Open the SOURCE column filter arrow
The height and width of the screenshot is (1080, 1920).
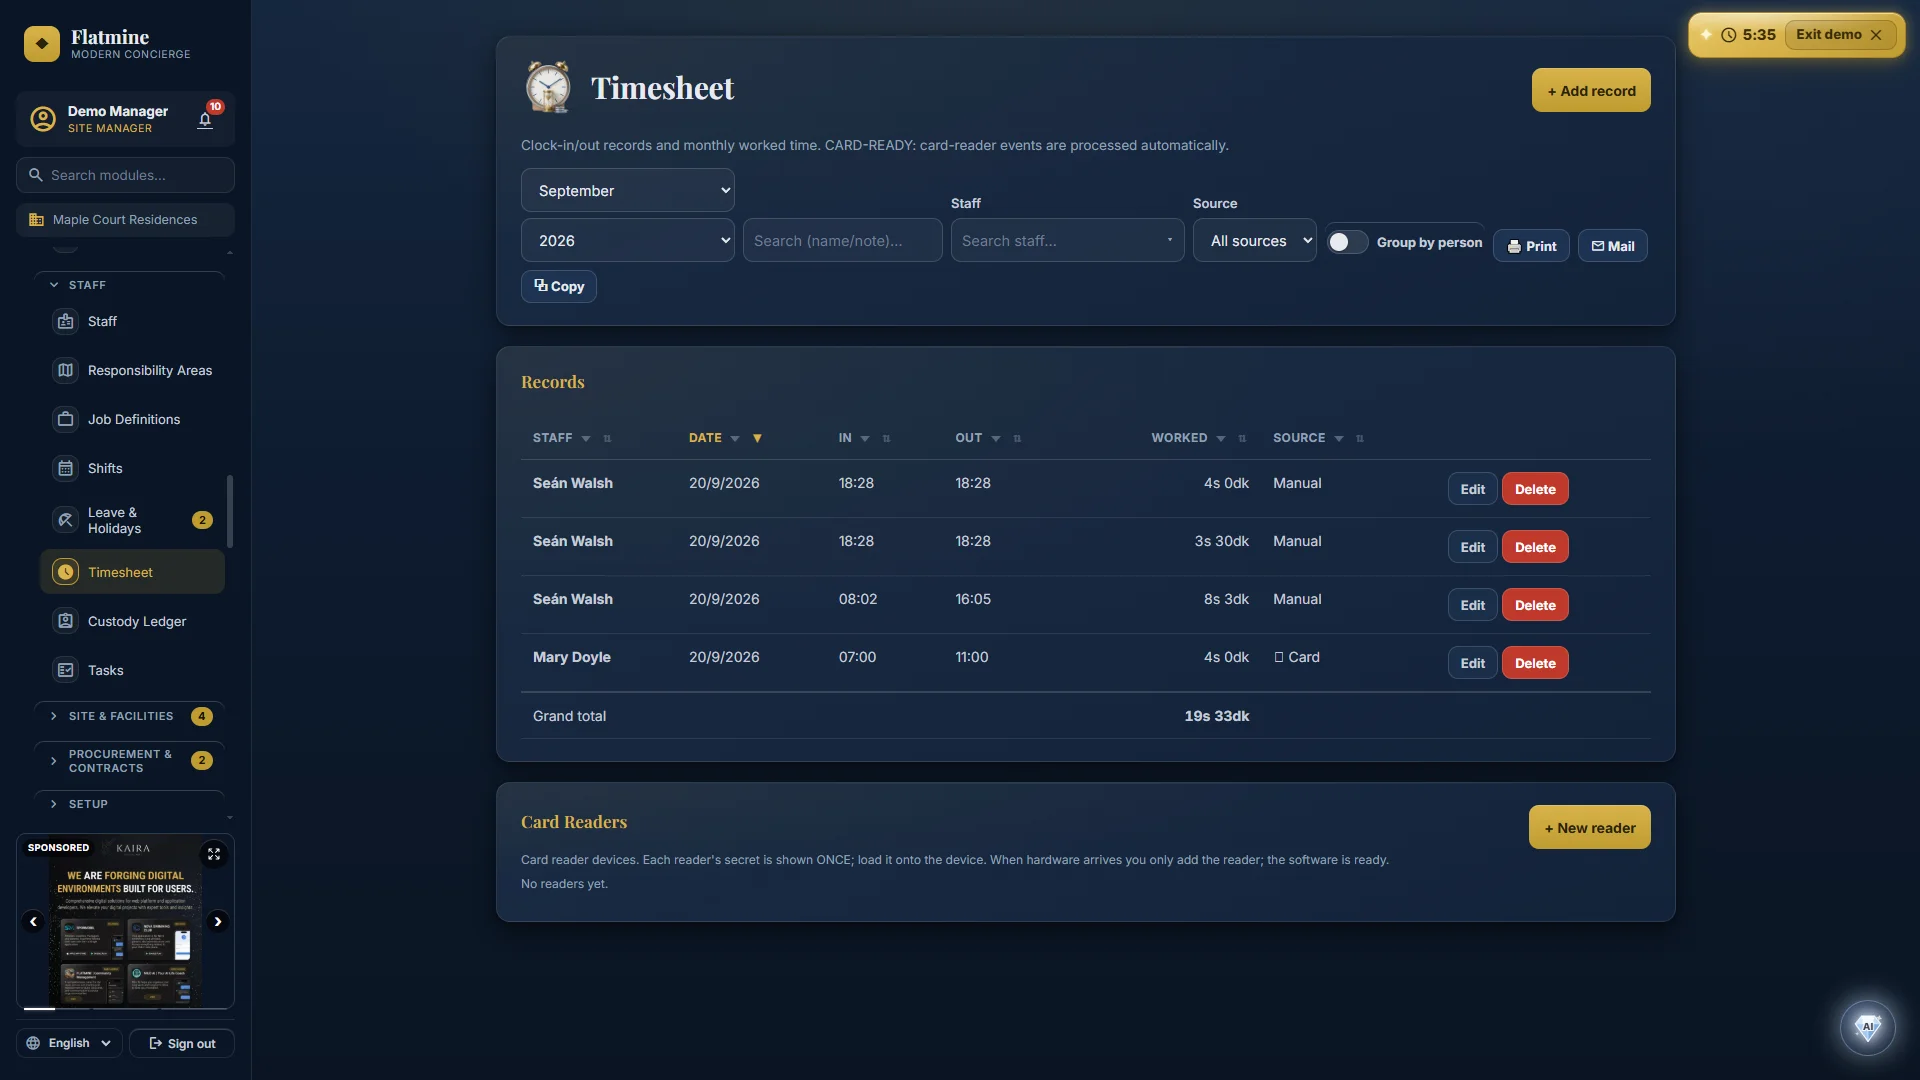click(1339, 439)
